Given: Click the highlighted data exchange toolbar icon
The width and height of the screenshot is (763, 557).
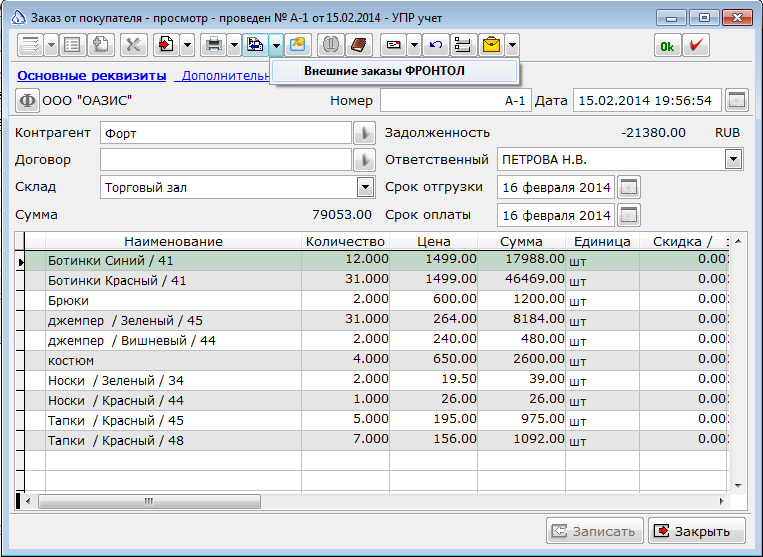Looking at the screenshot, I should 255,45.
